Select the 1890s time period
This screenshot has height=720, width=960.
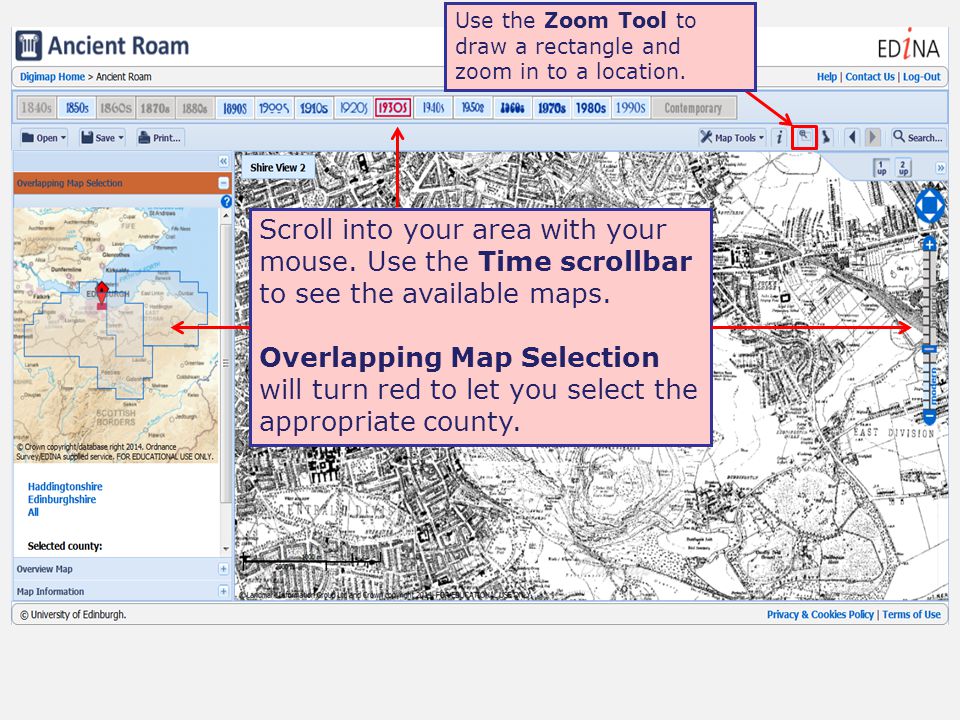[x=234, y=108]
